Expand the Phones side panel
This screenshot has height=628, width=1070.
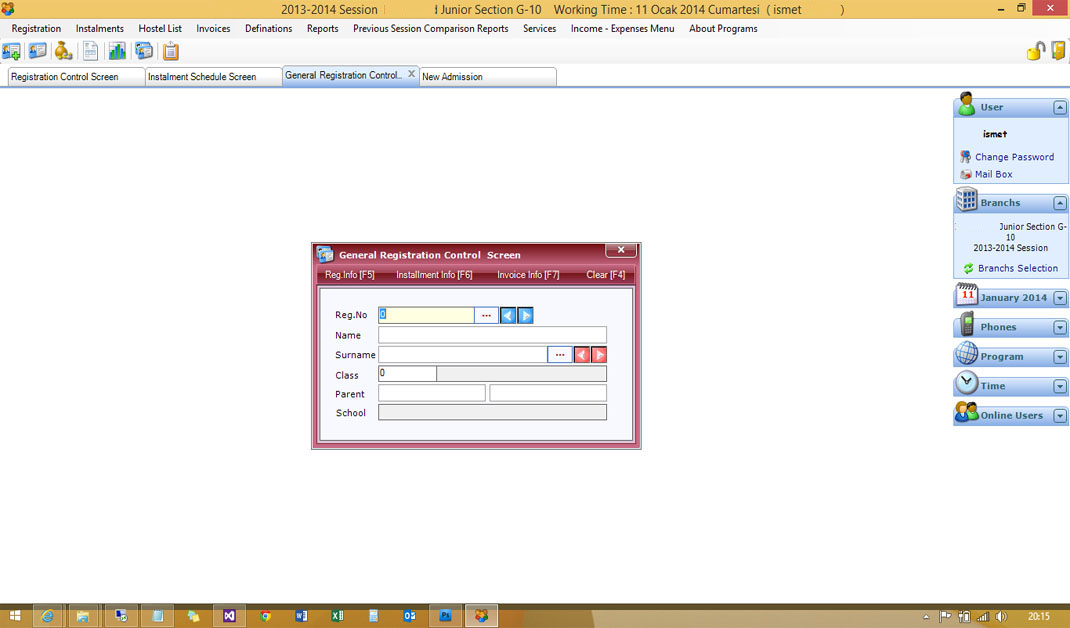pos(1060,328)
